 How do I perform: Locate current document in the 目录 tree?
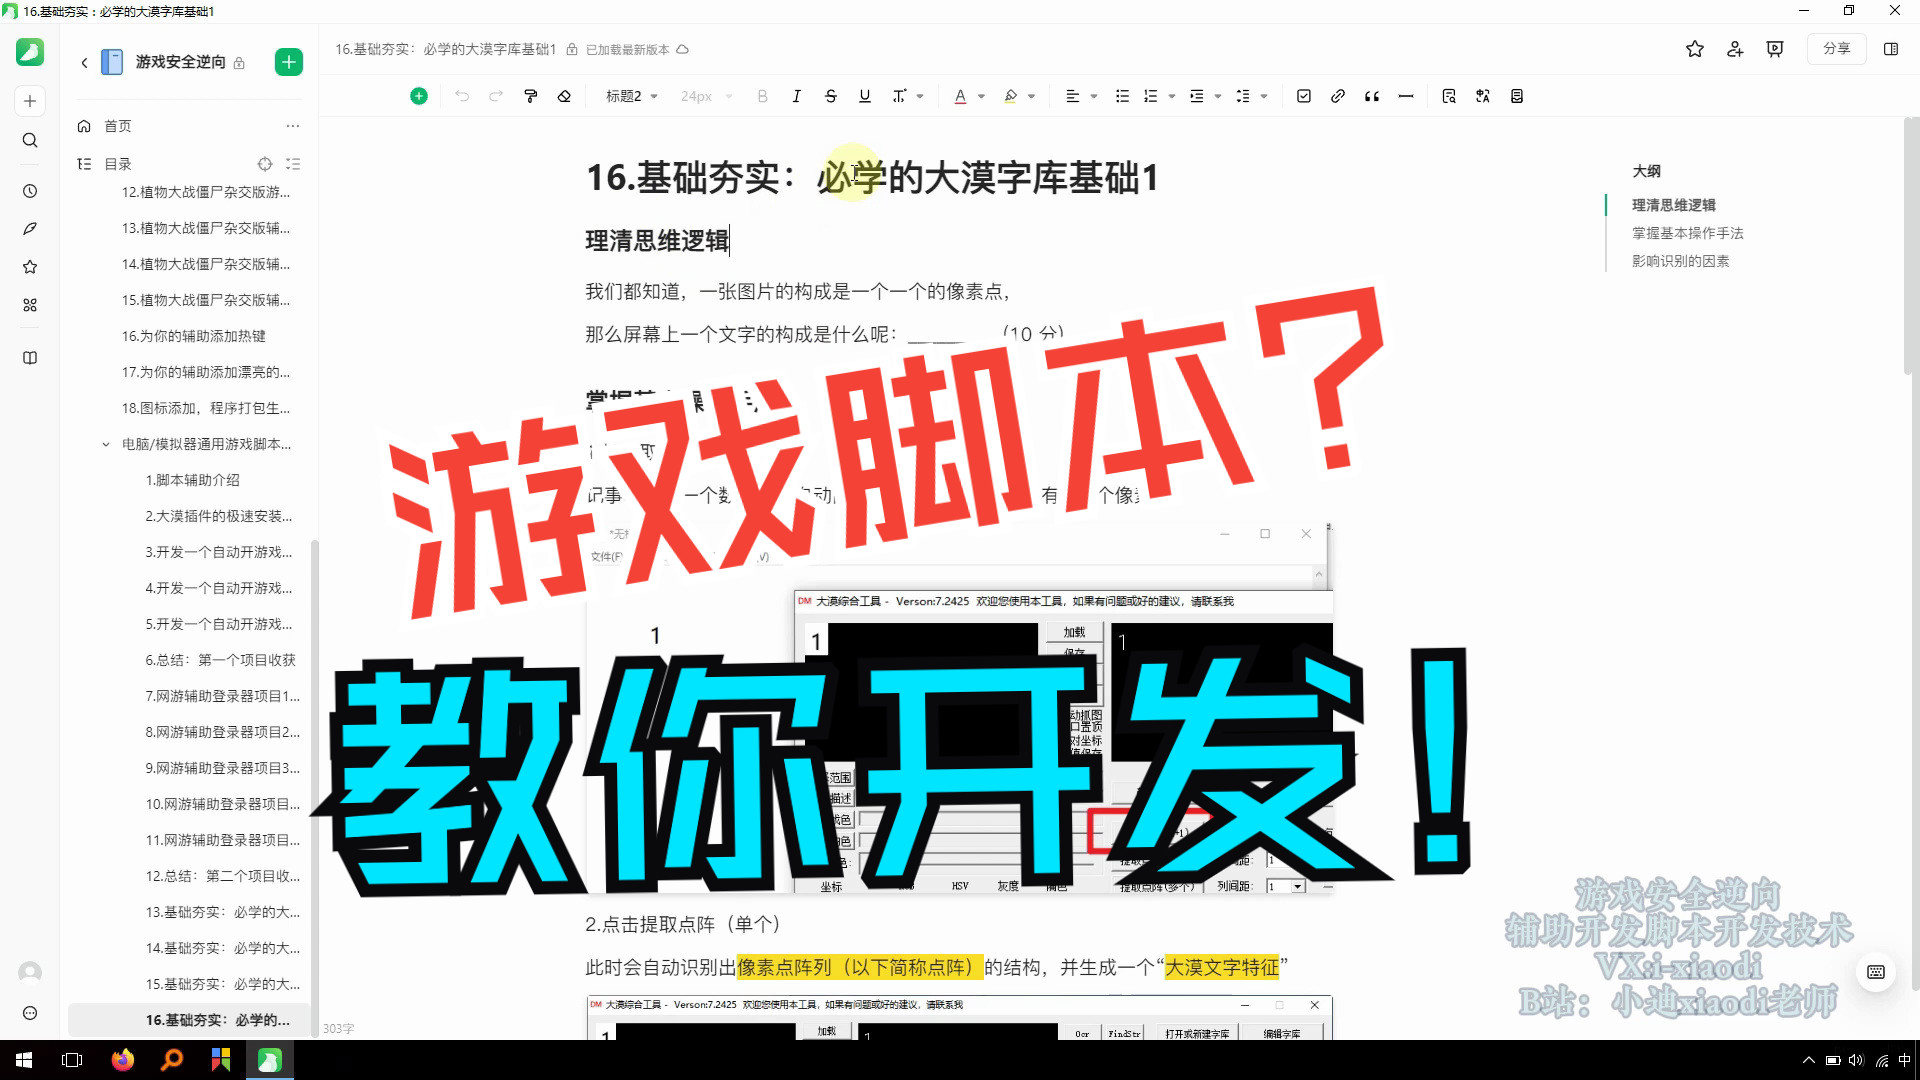[x=265, y=164]
